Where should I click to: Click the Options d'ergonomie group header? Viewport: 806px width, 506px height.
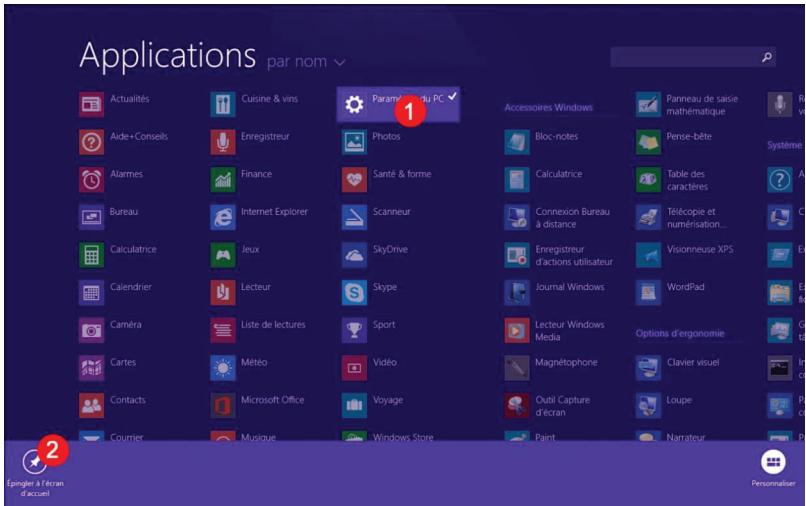[679, 333]
